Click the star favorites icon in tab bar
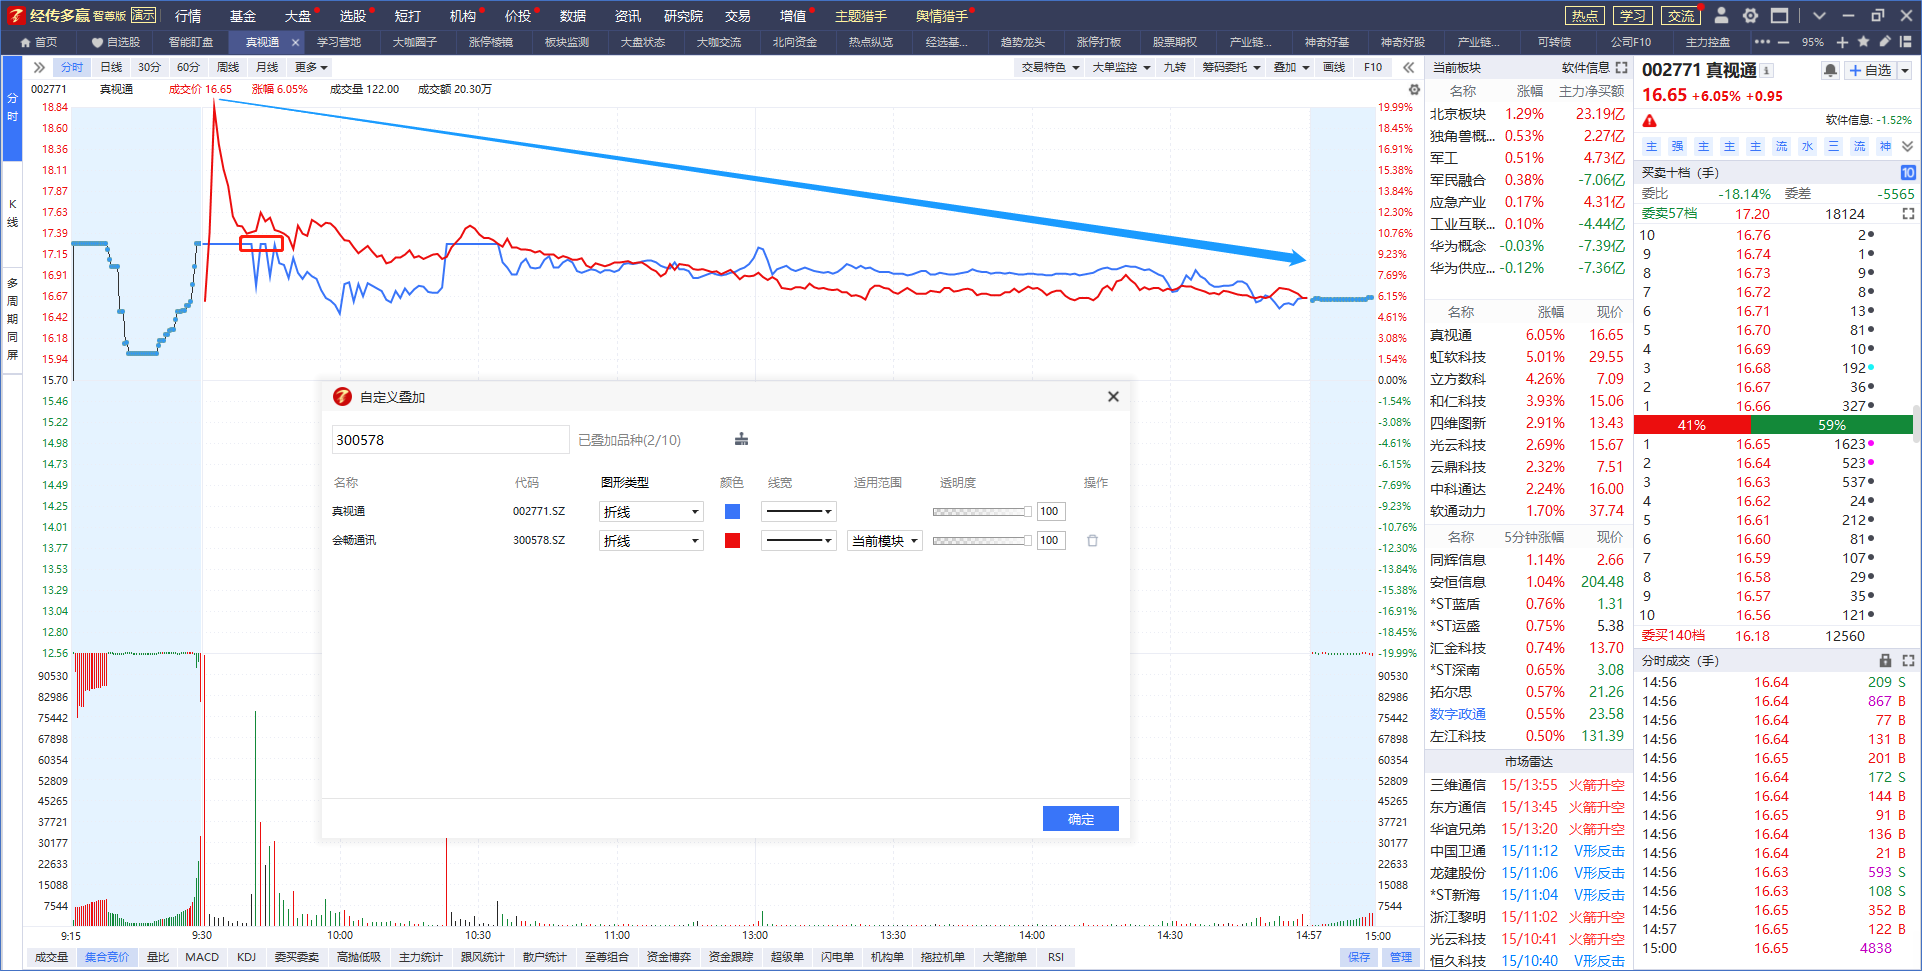 pyautogui.click(x=1863, y=42)
